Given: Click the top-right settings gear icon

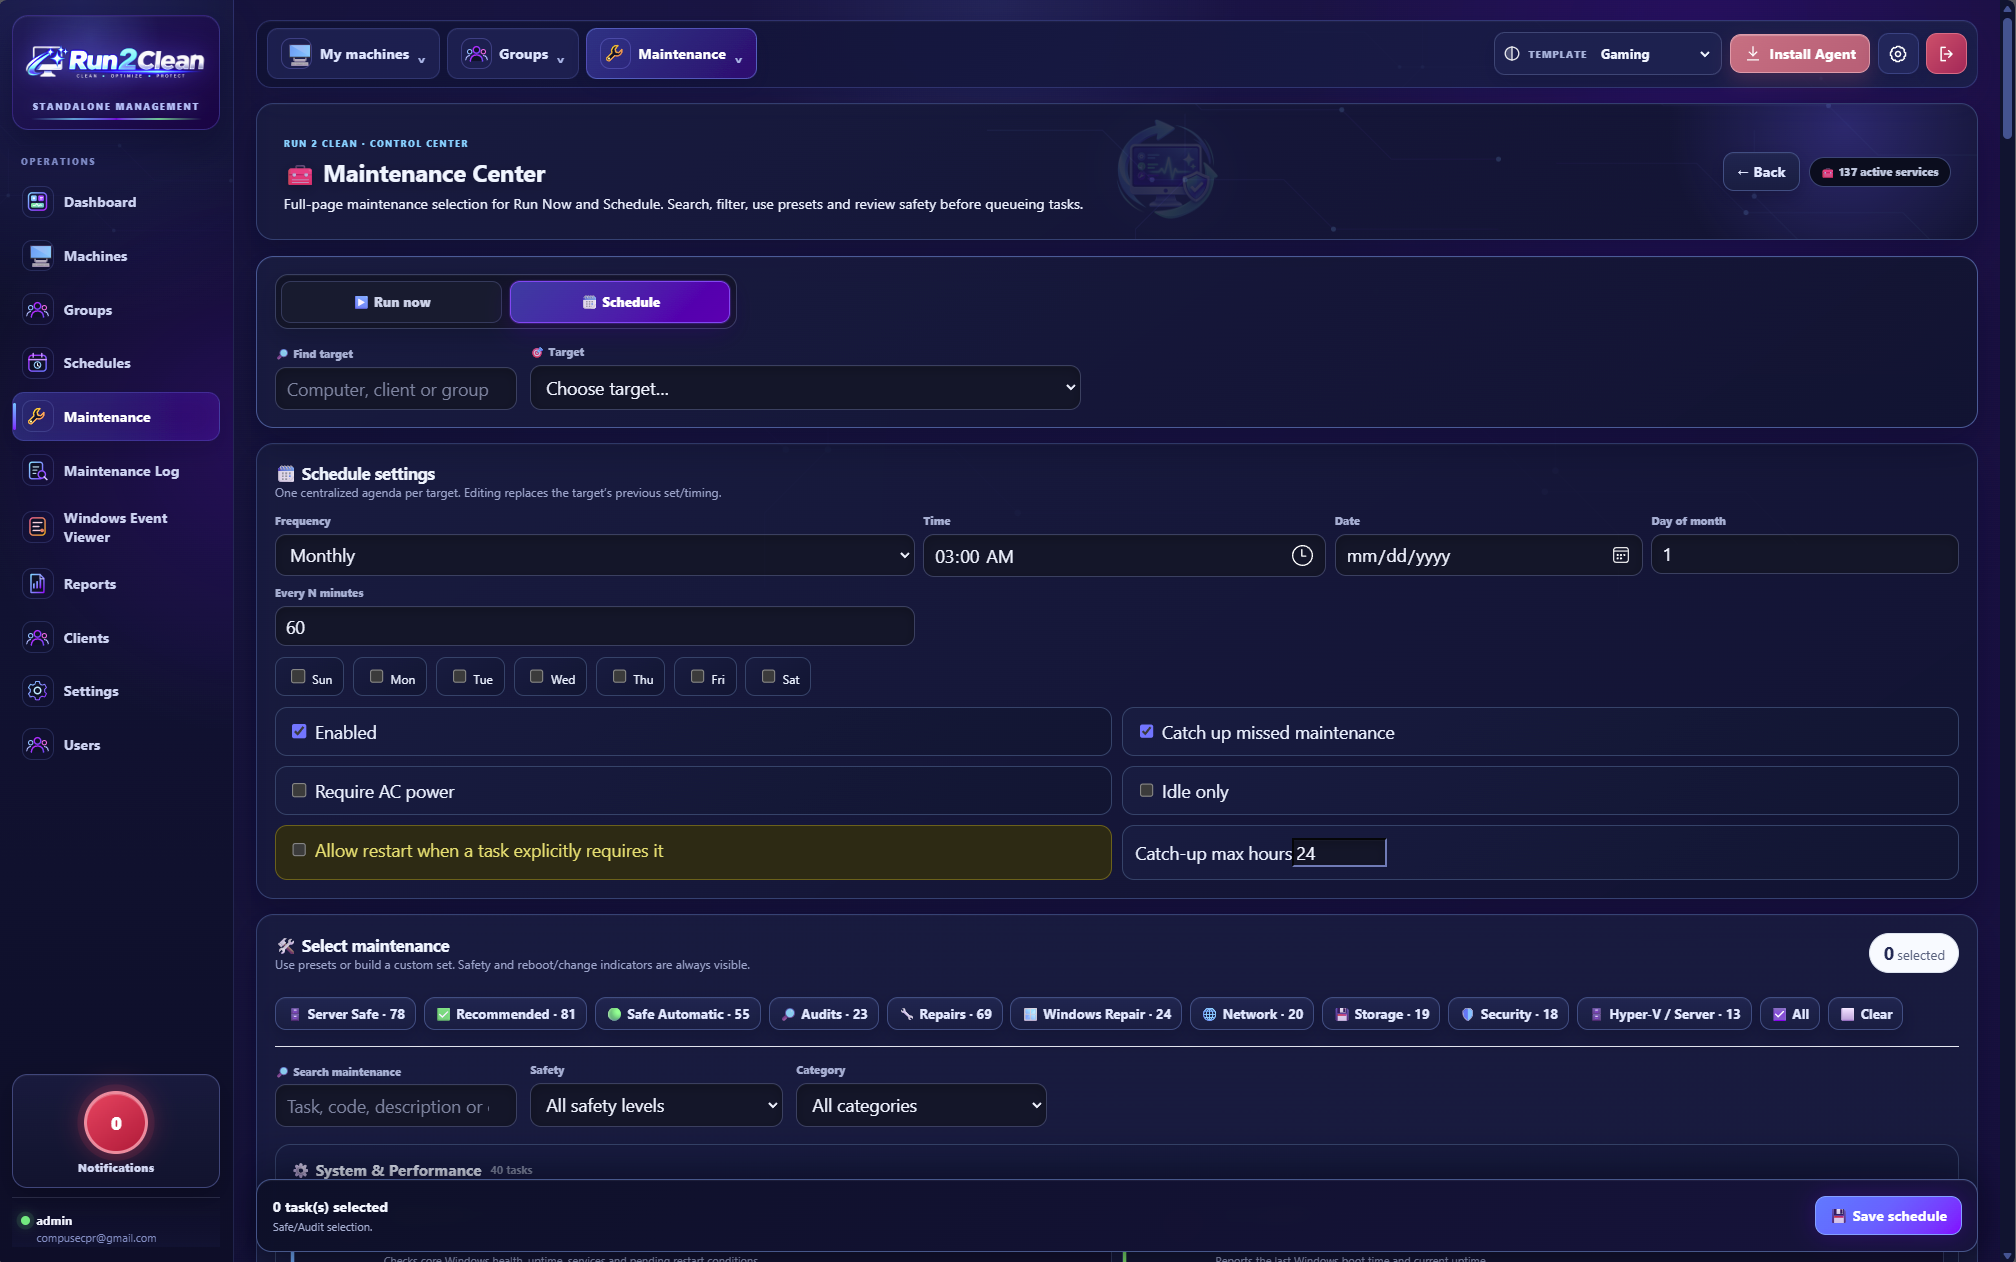Looking at the screenshot, I should (1897, 54).
